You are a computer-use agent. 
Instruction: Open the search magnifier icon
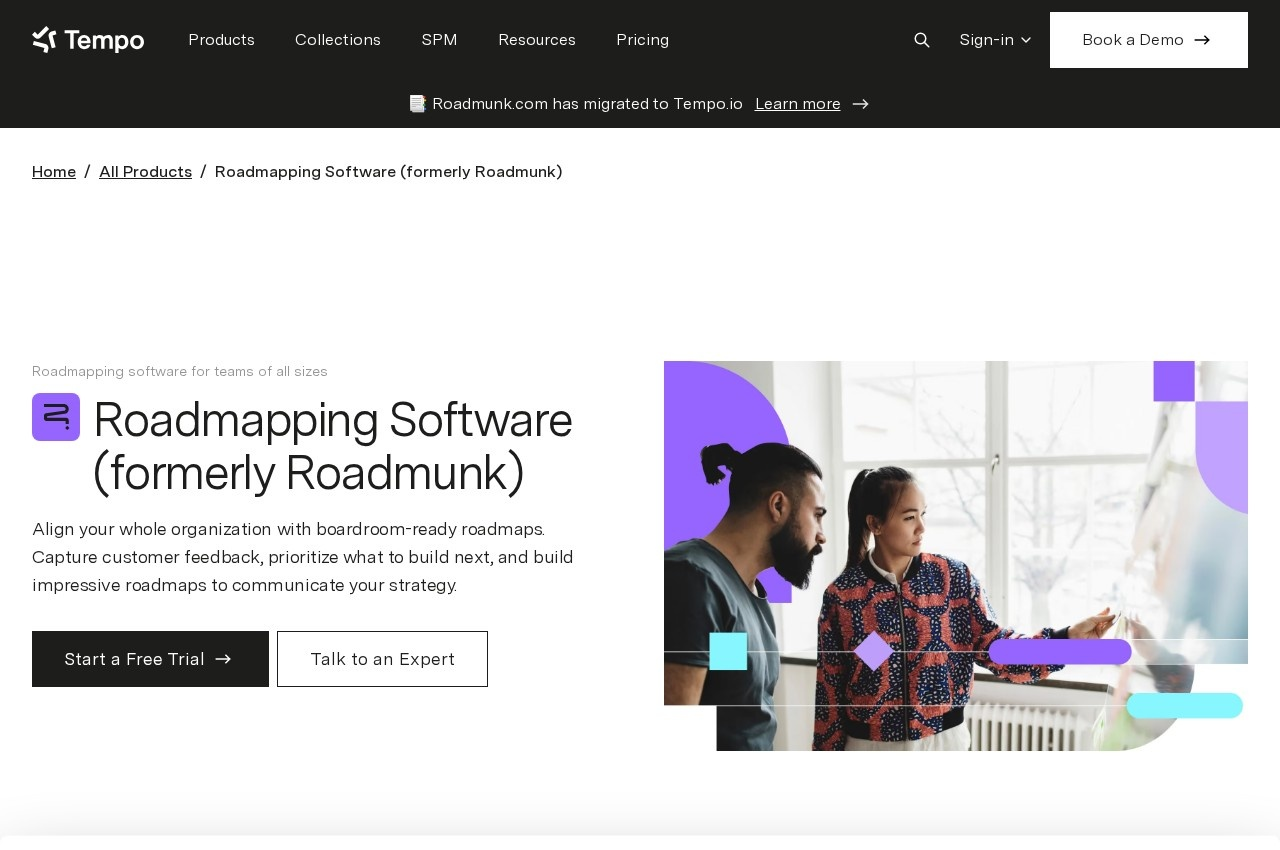click(x=922, y=40)
